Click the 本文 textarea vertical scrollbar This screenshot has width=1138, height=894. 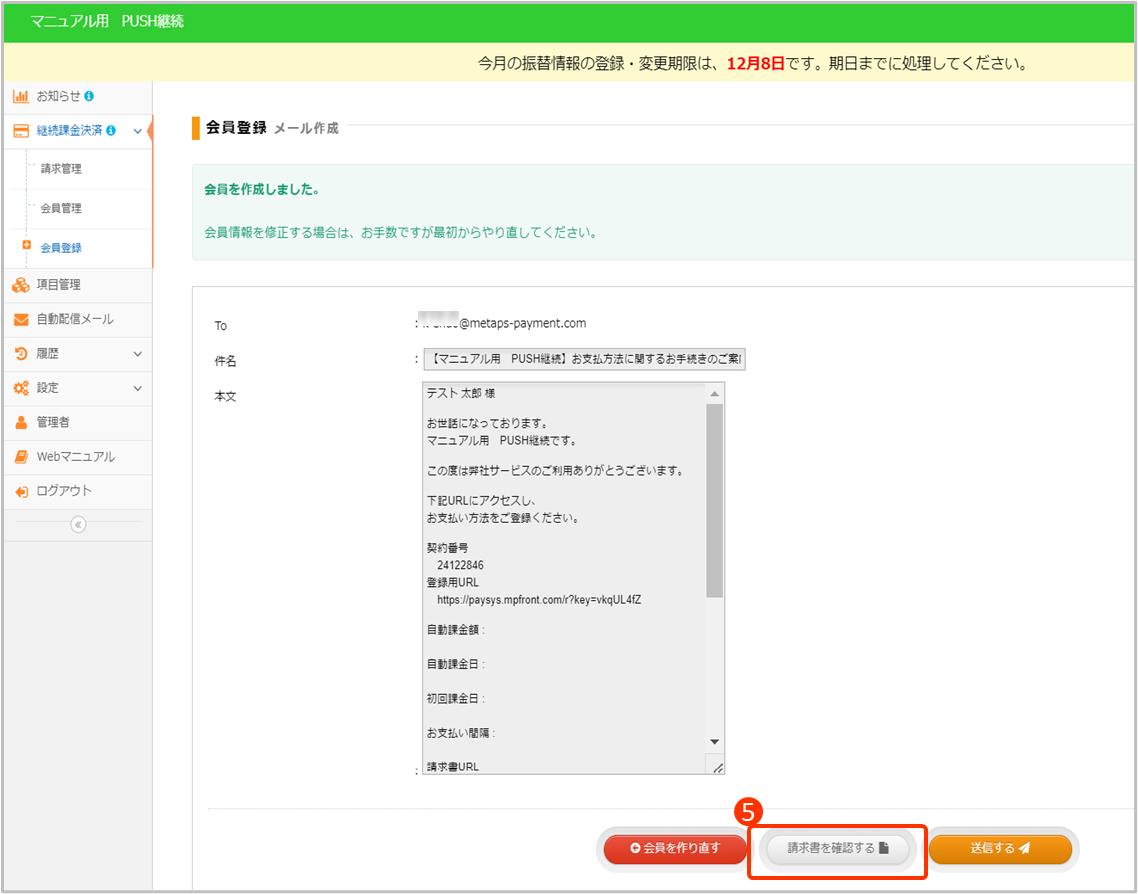point(714,500)
